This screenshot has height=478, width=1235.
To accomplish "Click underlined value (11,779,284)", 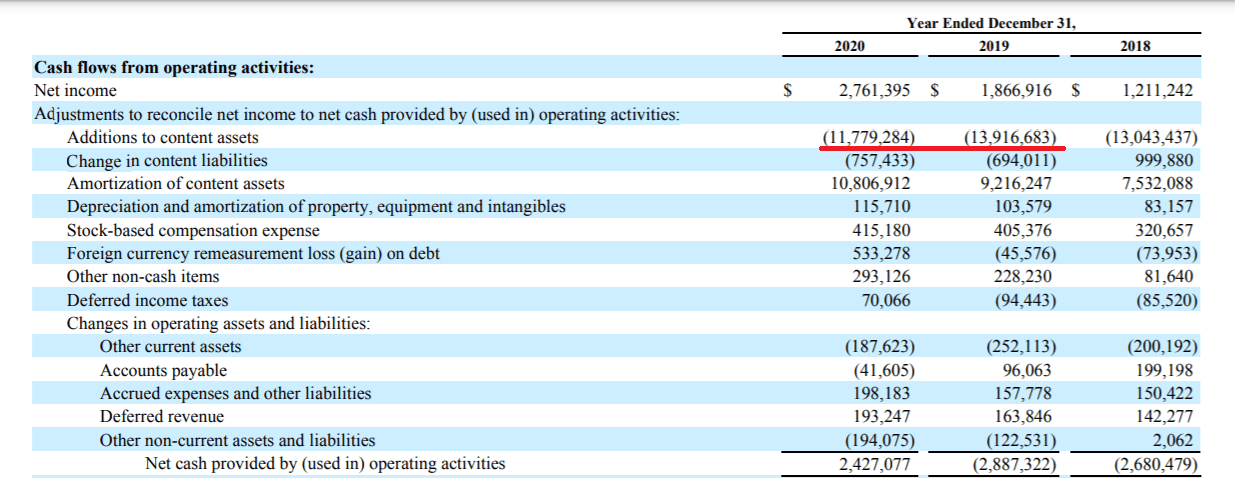I will pyautogui.click(x=870, y=138).
